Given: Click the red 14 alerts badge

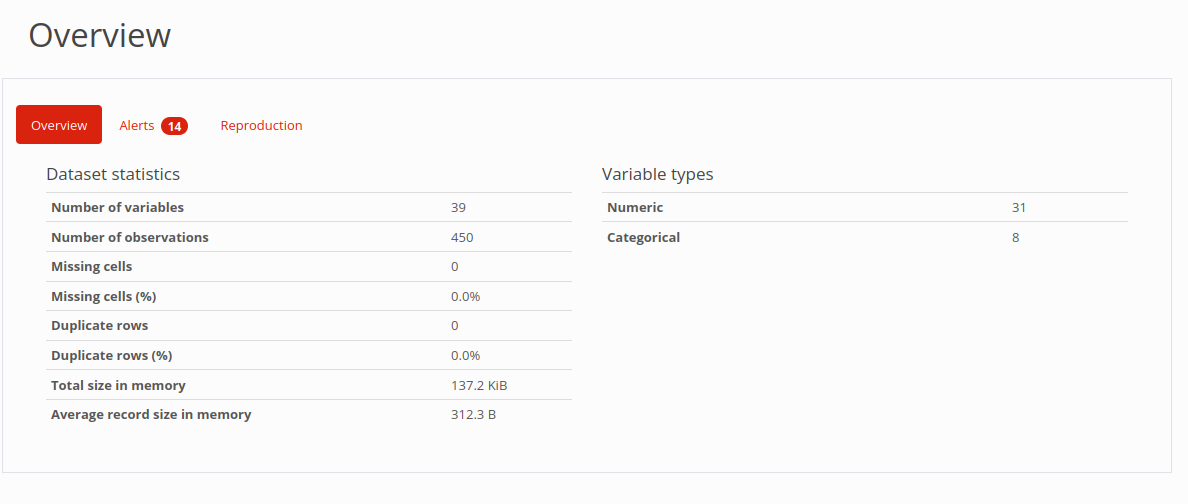Looking at the screenshot, I should pos(174,126).
